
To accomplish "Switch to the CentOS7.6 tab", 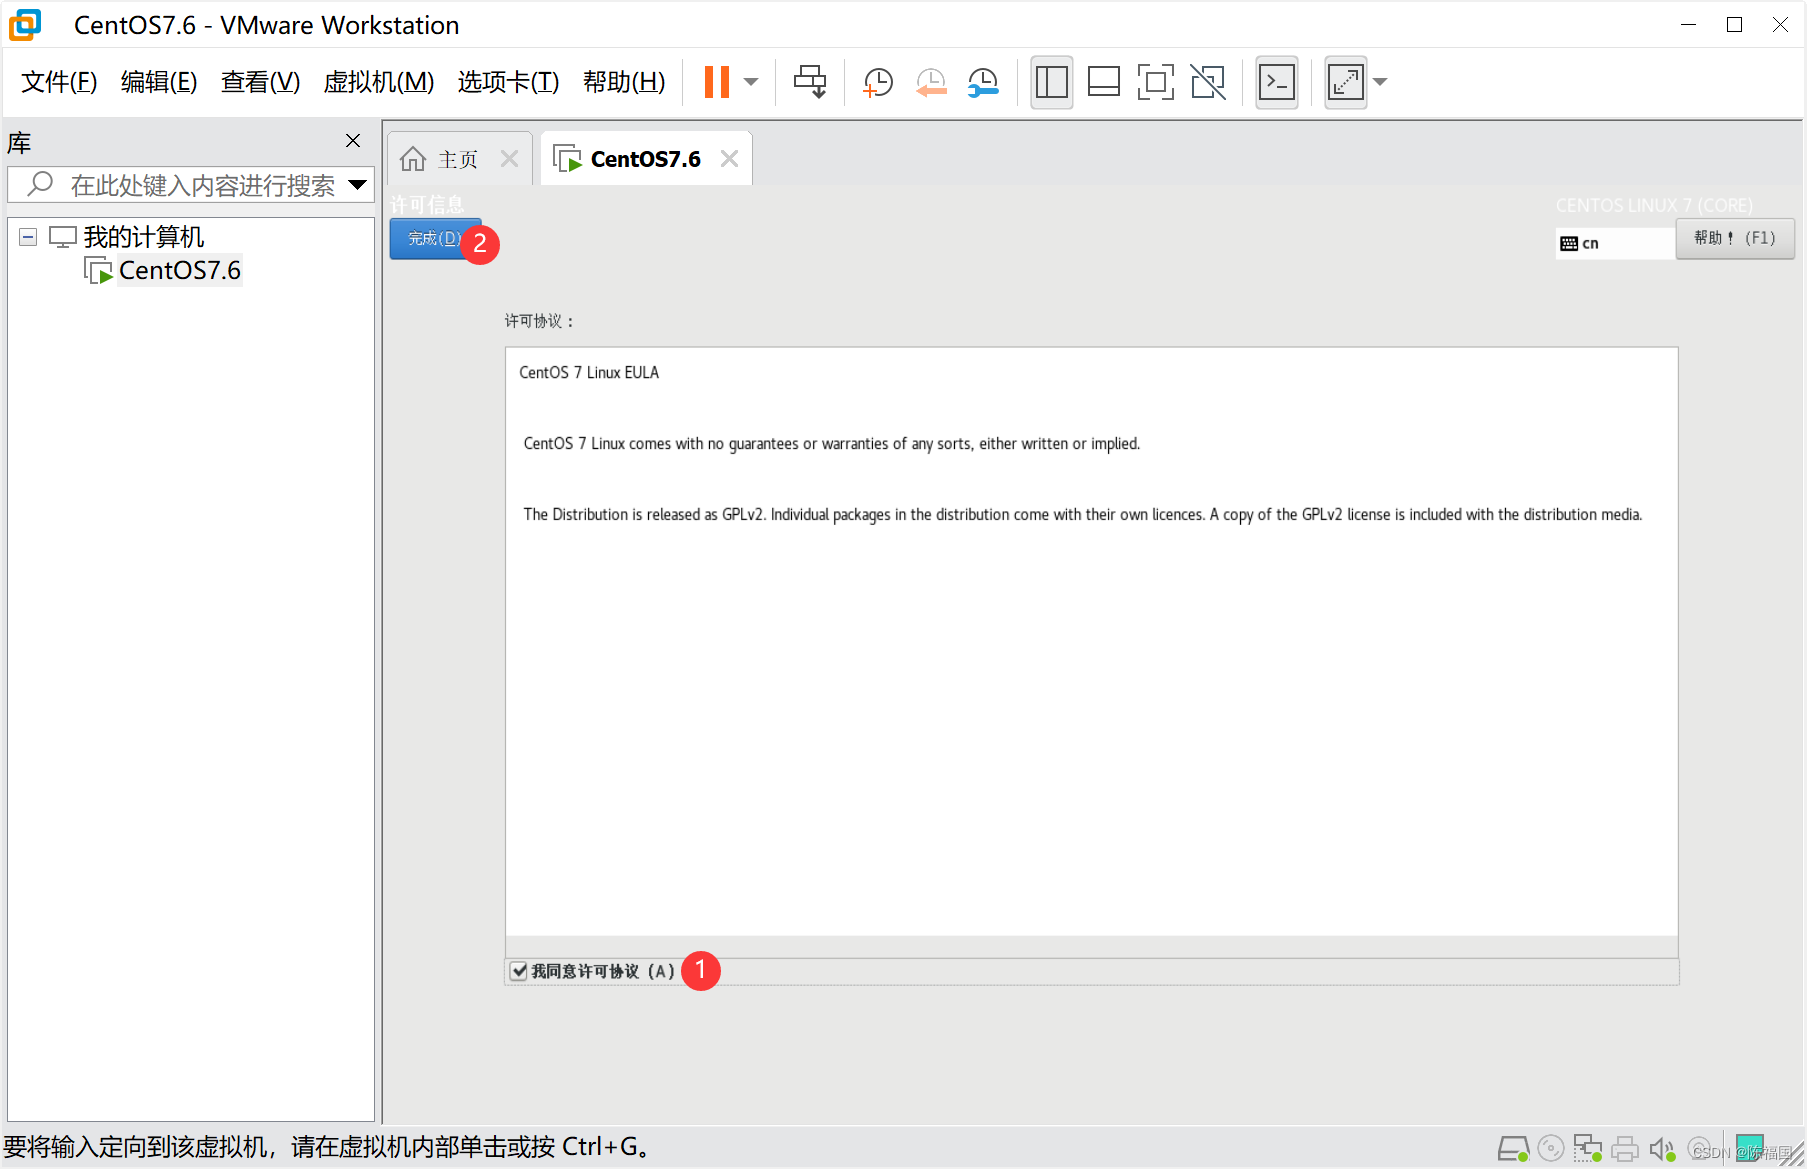I will pos(646,159).
